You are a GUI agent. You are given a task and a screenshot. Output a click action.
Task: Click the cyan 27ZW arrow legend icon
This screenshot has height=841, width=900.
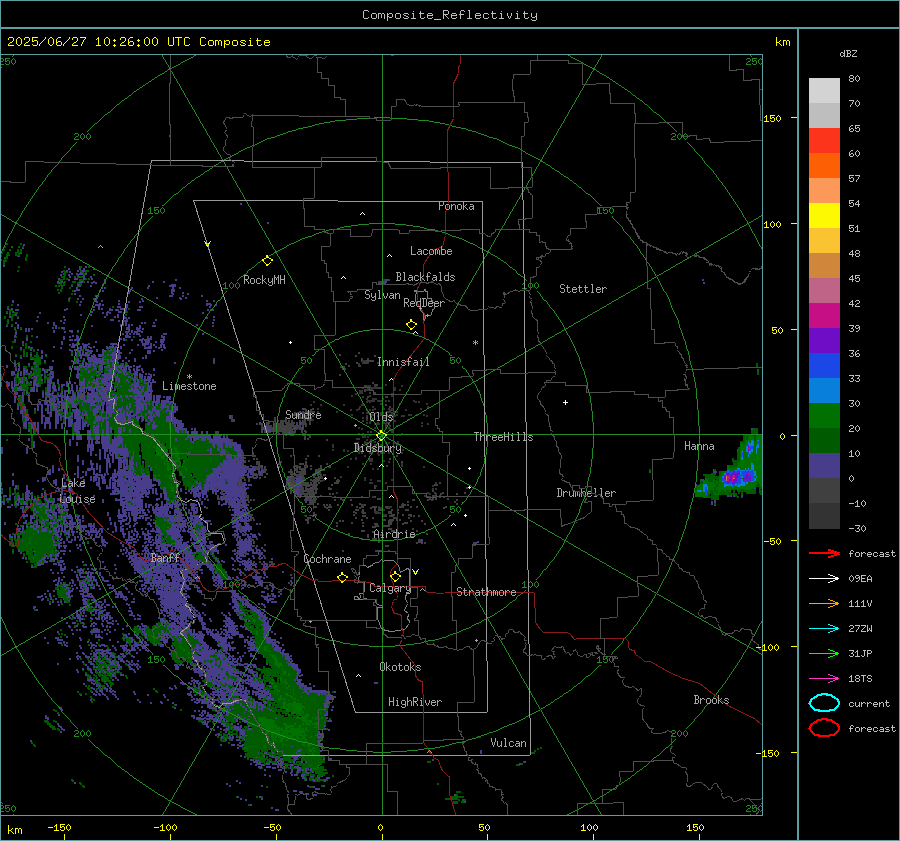[x=824, y=629]
